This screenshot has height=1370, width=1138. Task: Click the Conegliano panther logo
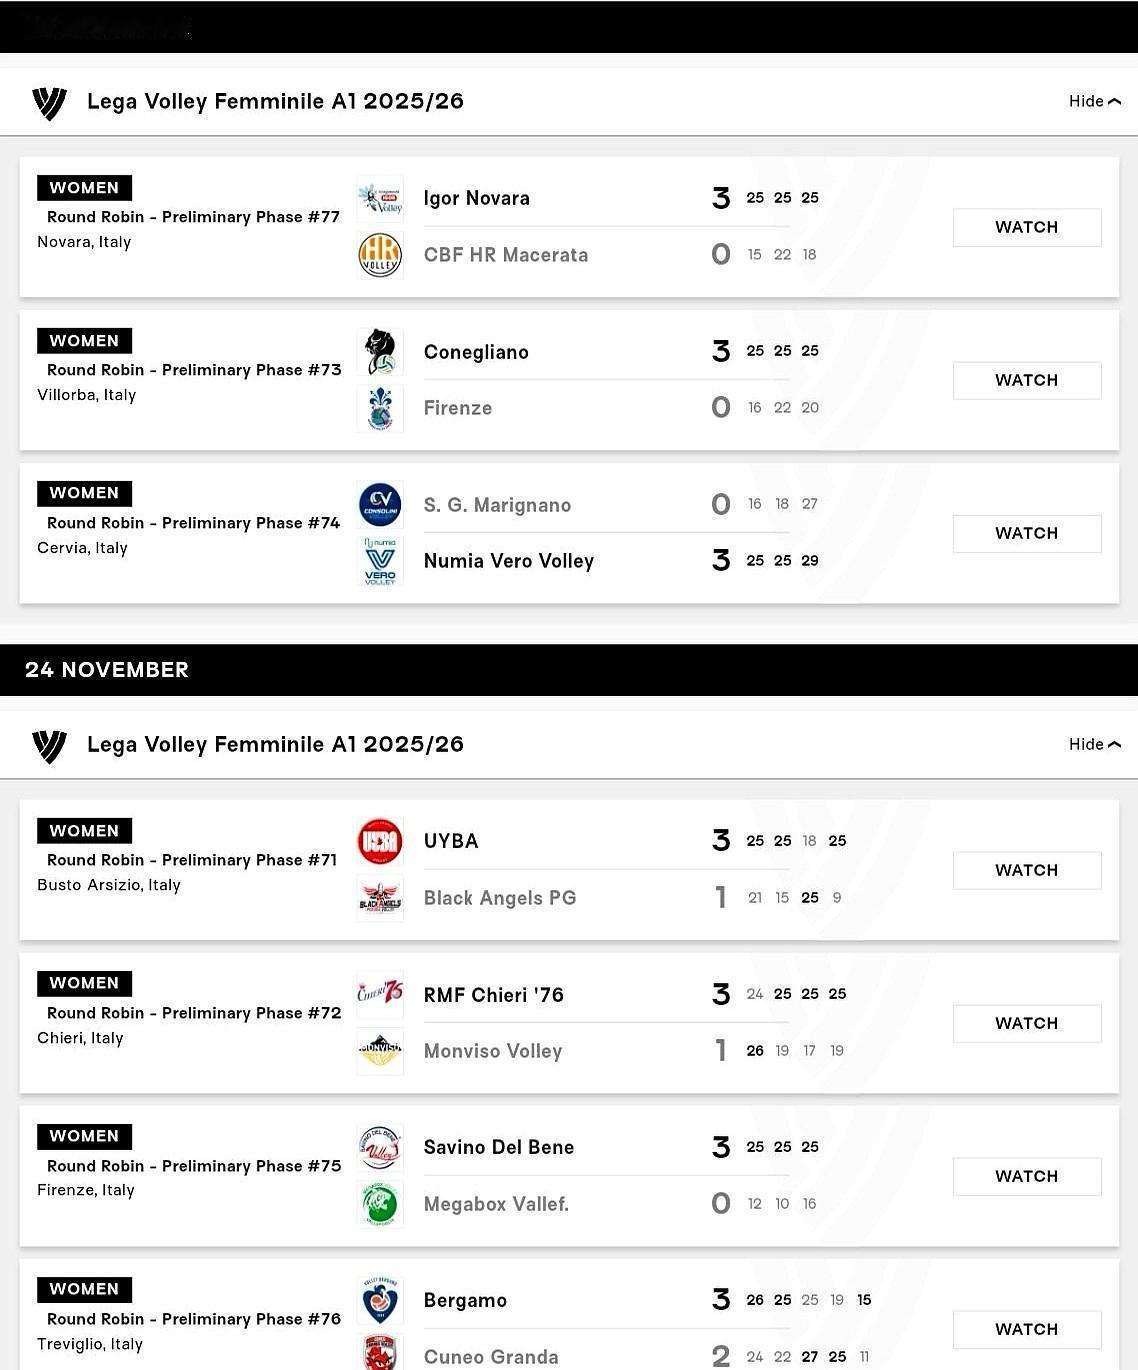coord(380,352)
